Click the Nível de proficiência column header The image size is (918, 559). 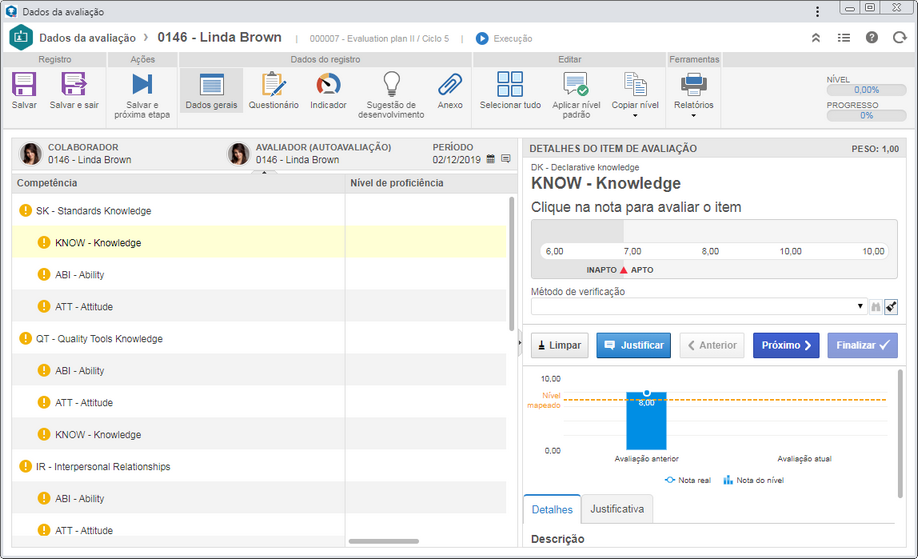pos(431,183)
